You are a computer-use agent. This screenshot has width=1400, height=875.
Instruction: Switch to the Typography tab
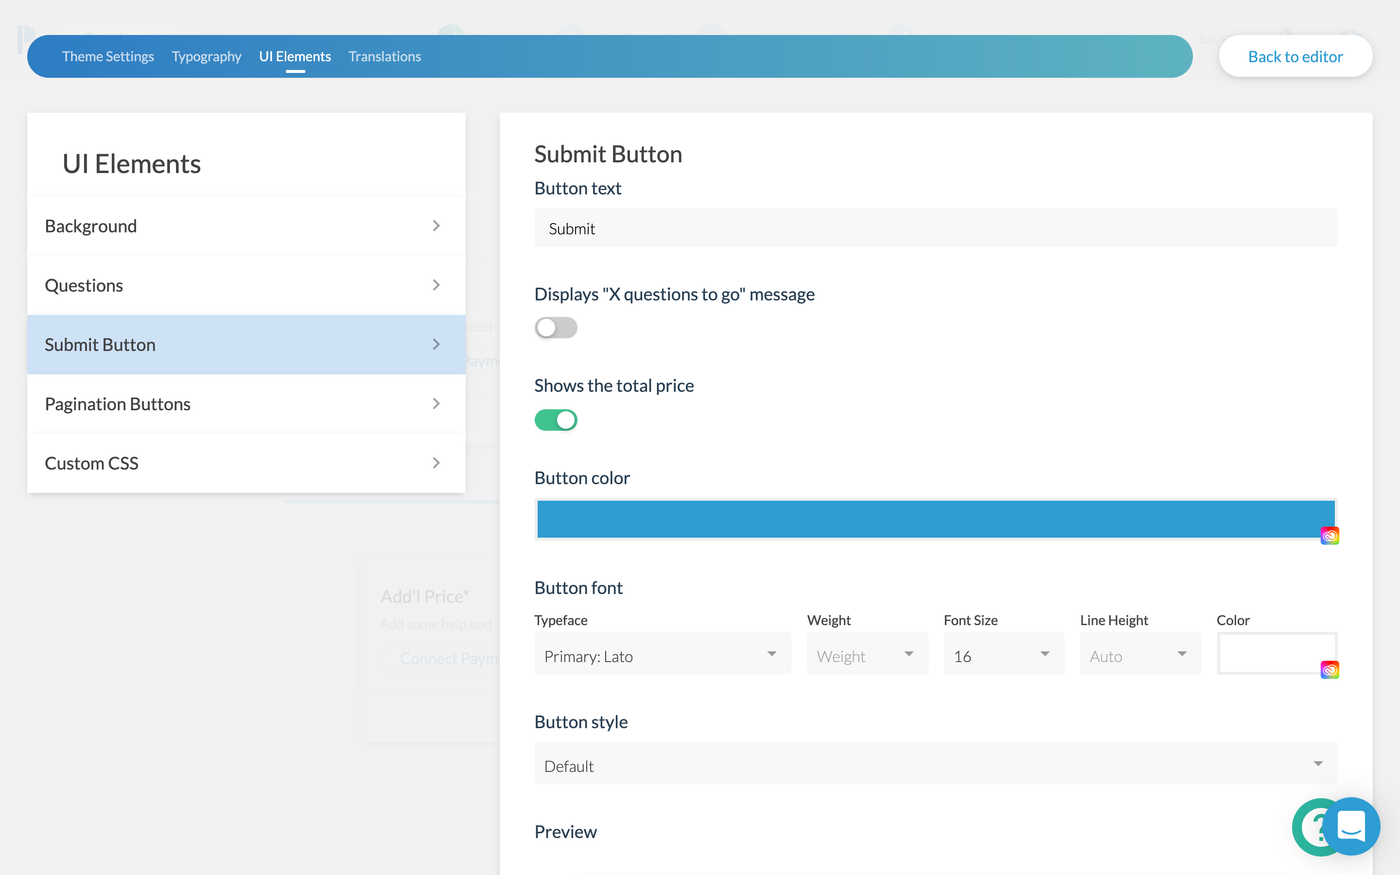(206, 56)
